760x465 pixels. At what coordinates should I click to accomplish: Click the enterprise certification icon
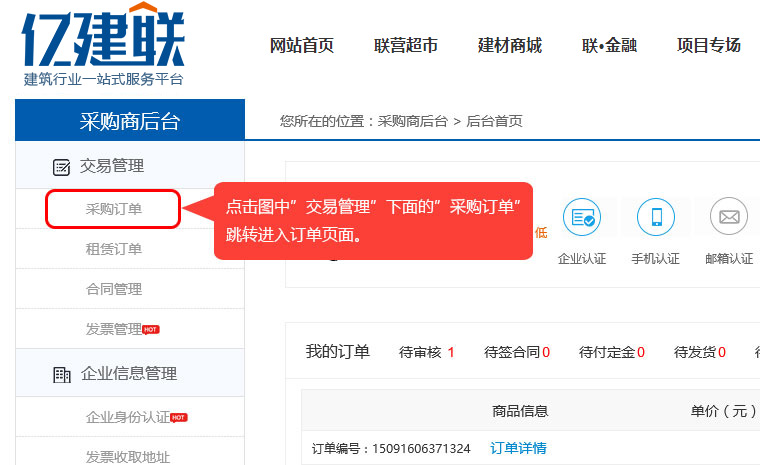[x=581, y=217]
